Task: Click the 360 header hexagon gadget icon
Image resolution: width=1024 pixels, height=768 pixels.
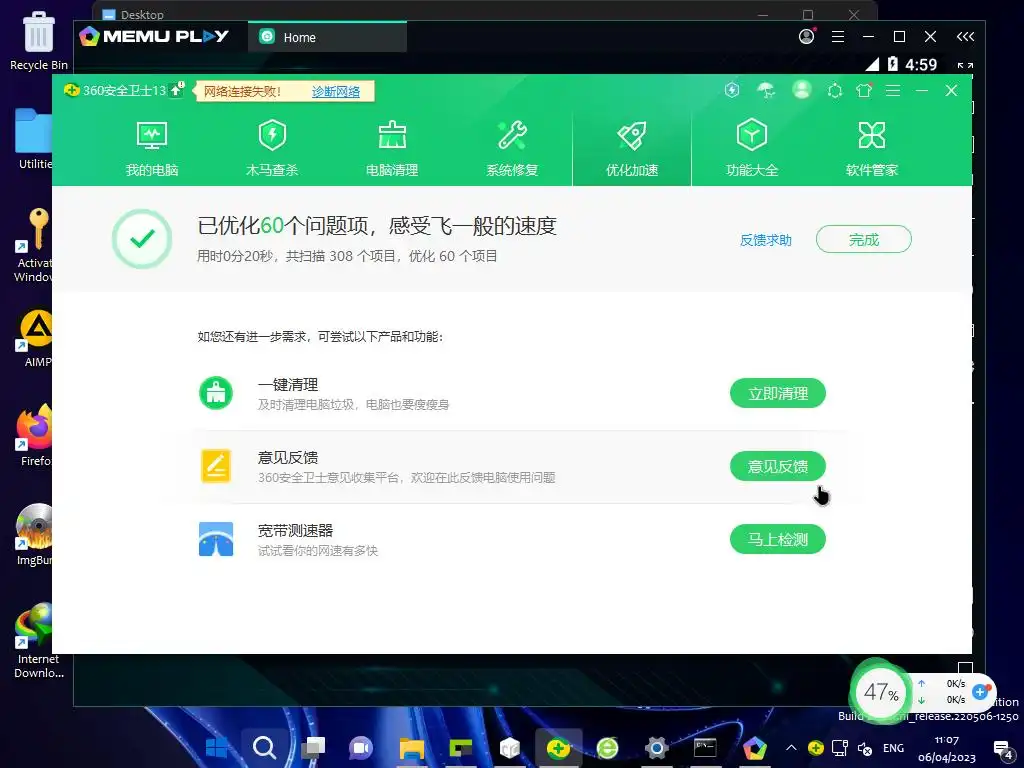Action: (835, 91)
